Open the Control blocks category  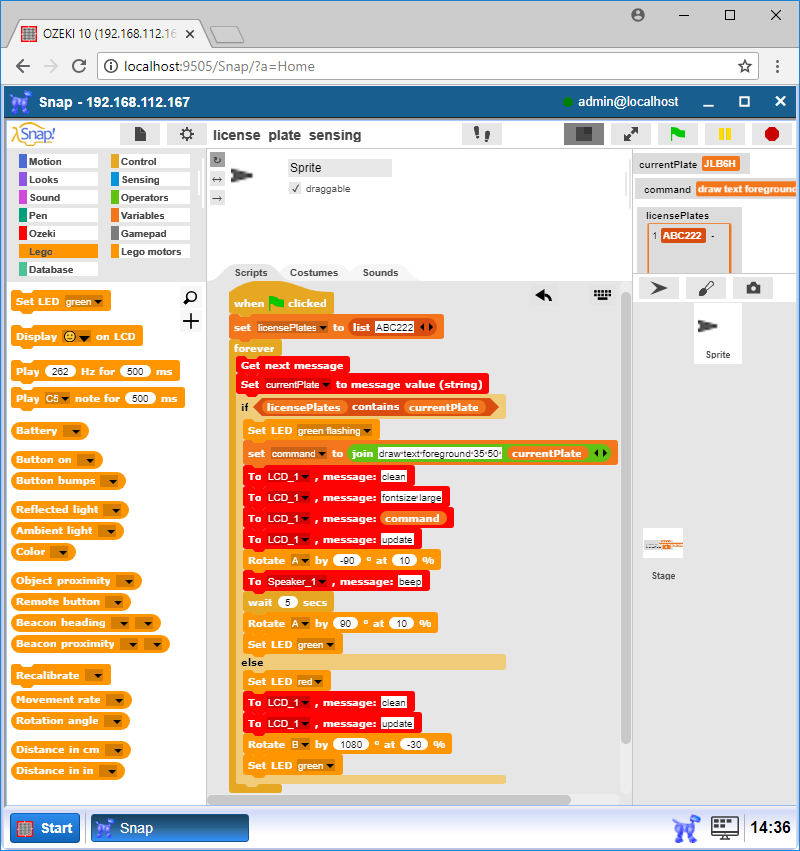coord(150,161)
